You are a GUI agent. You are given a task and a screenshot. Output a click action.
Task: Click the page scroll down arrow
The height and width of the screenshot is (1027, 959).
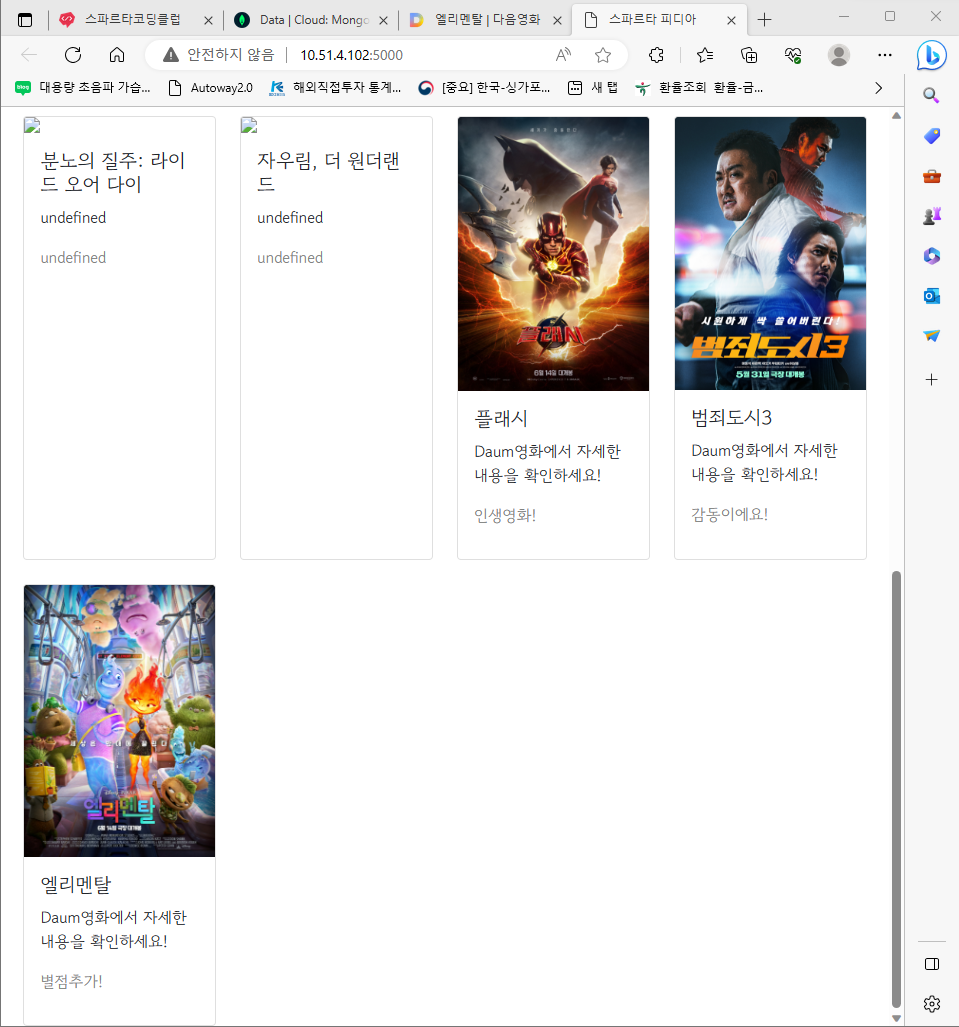click(x=896, y=1018)
